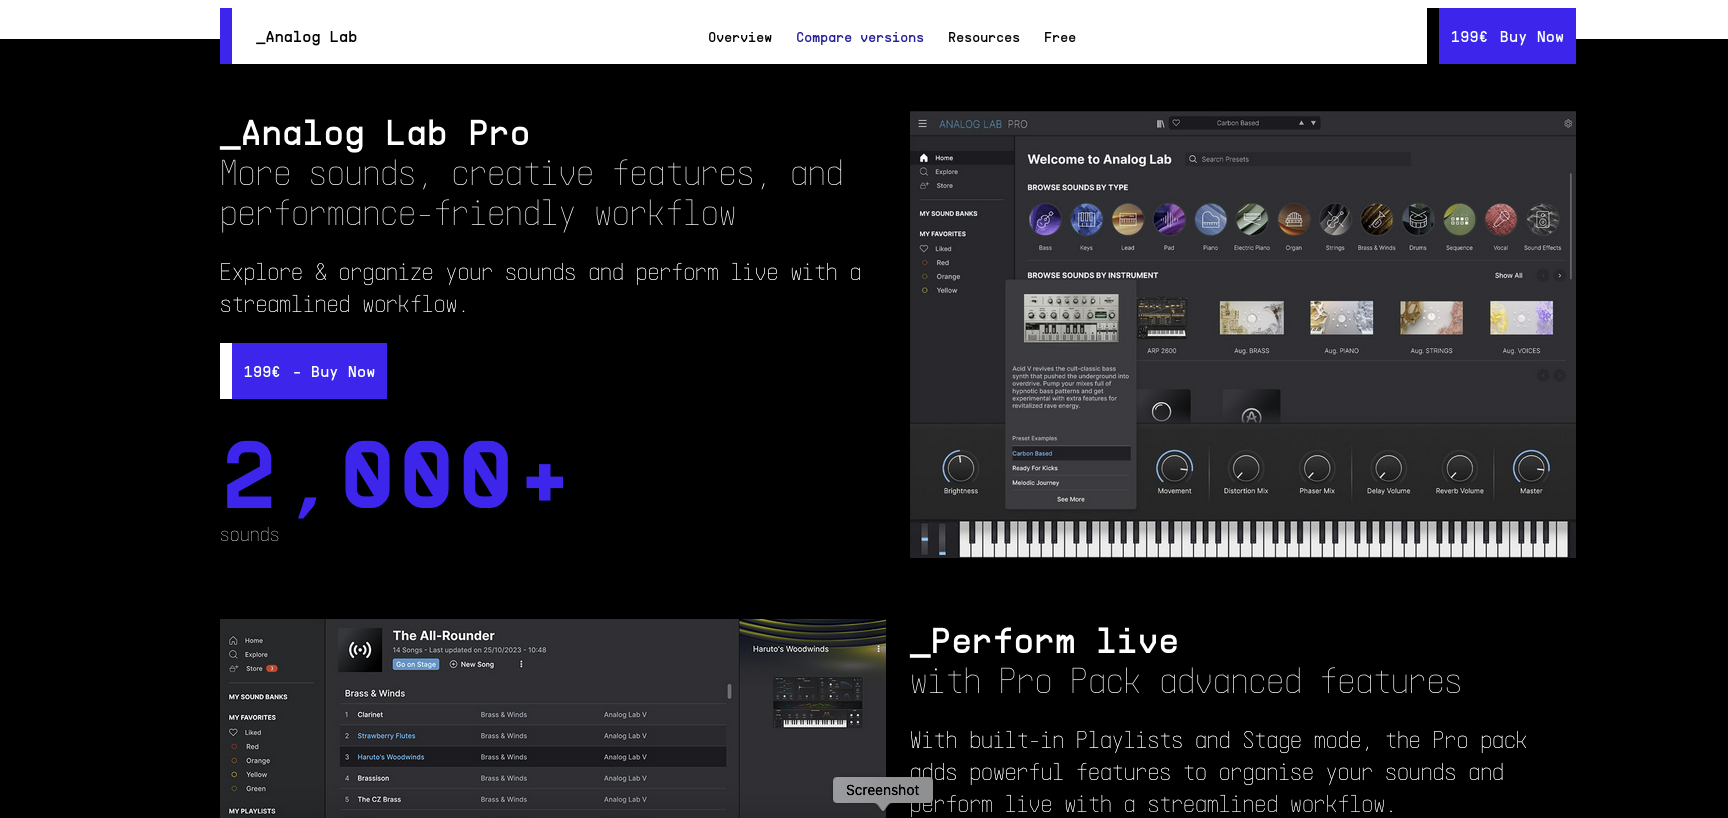Select the Clarinet song row
The width and height of the screenshot is (1728, 818).
(532, 715)
